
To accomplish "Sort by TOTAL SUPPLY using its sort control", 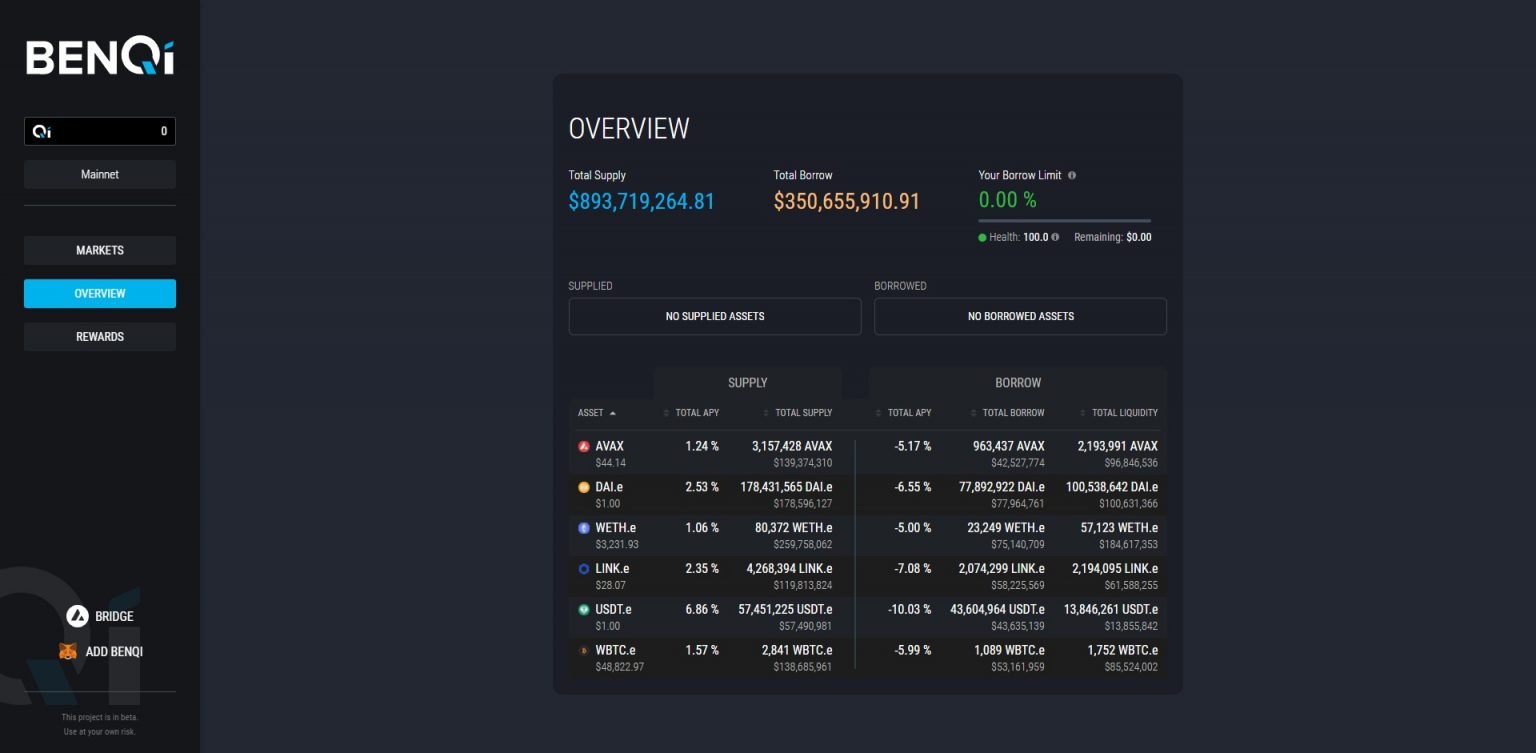I will [x=765, y=412].
